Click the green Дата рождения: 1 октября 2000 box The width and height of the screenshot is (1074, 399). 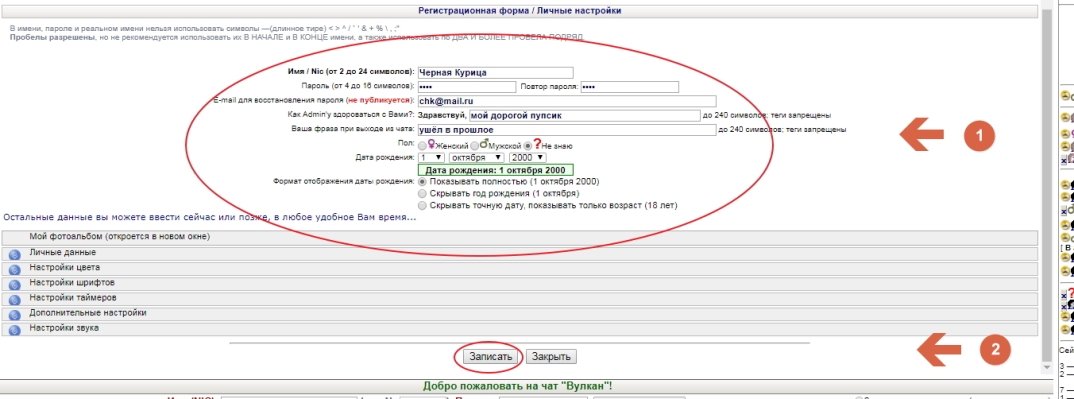[496, 170]
